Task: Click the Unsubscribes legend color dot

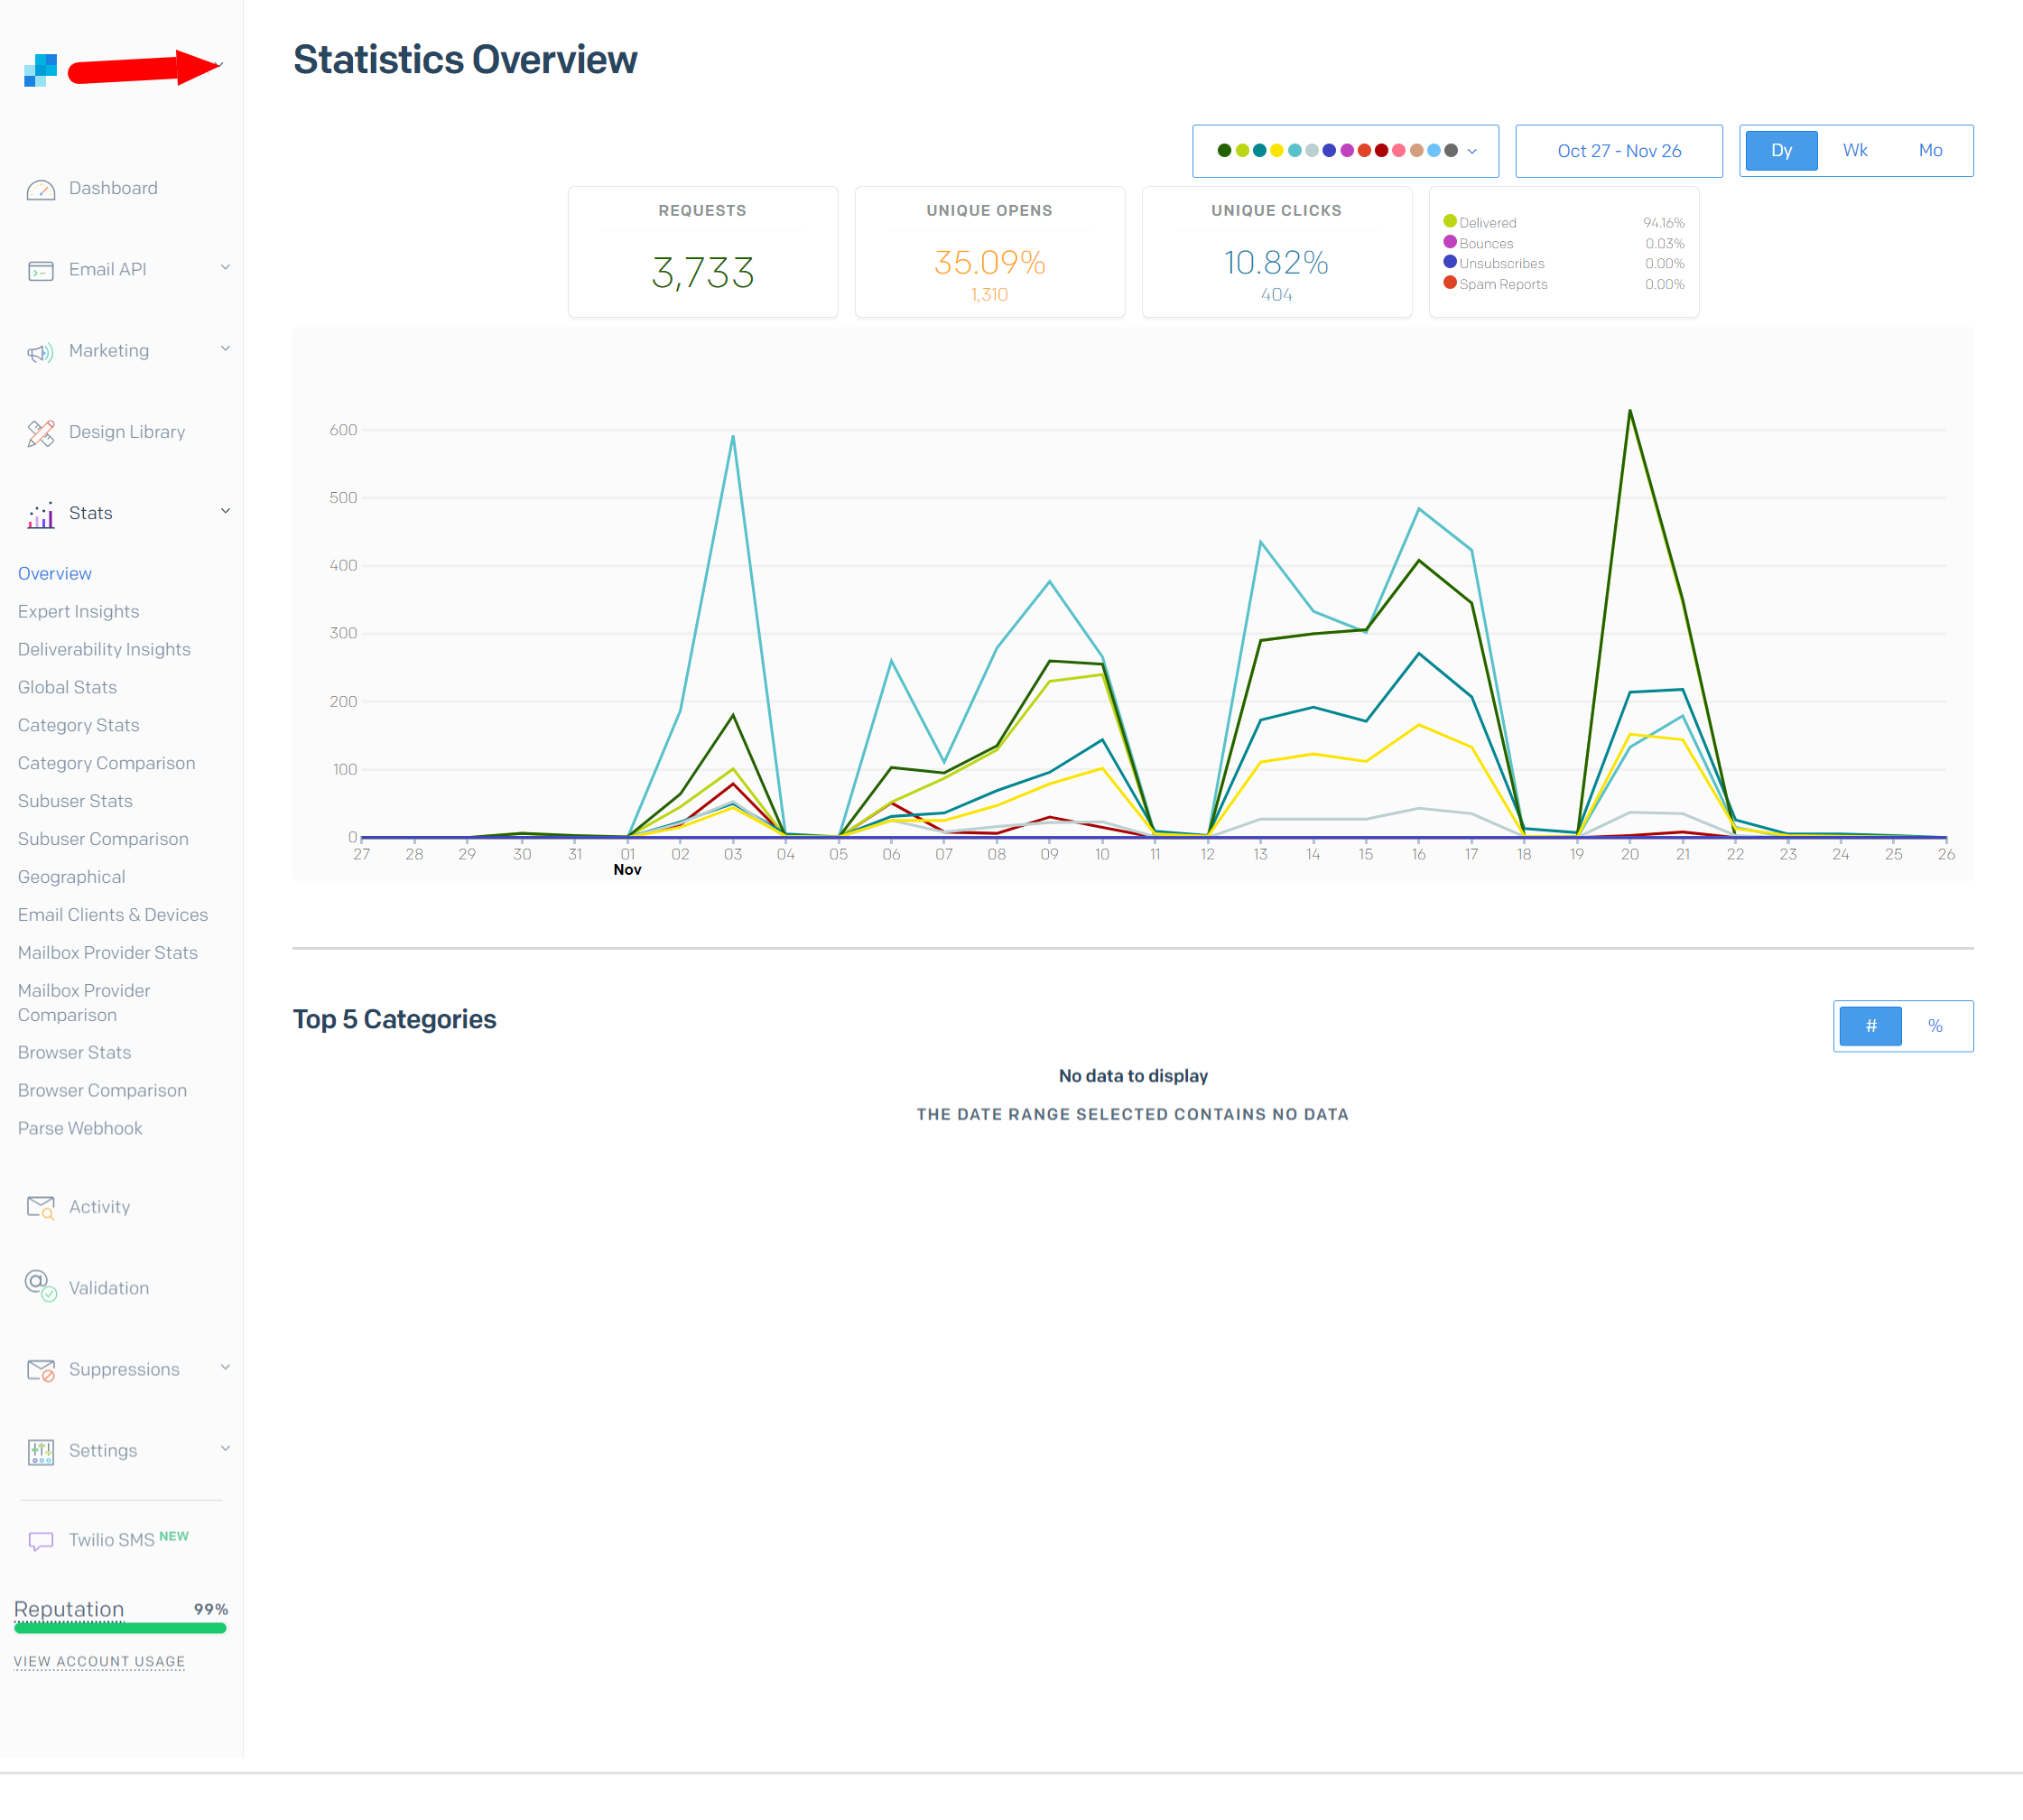Action: [x=1449, y=262]
